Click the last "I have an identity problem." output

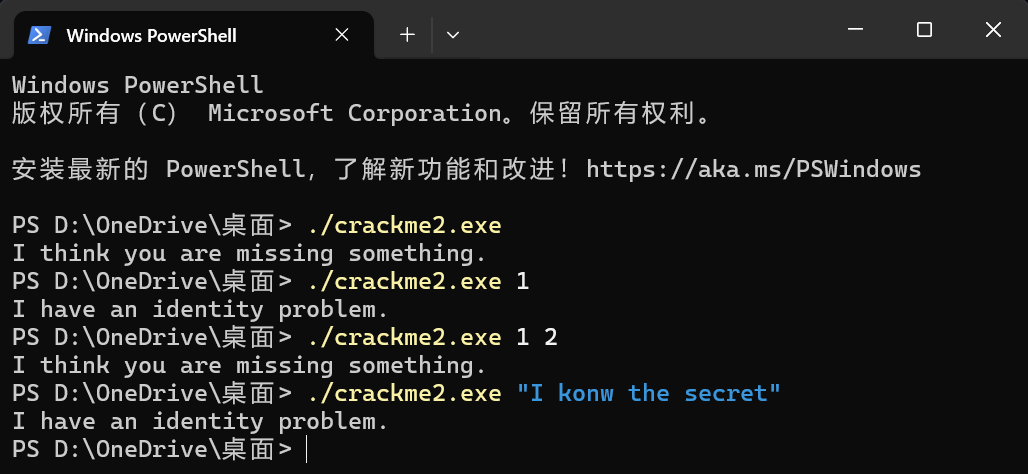click(200, 422)
